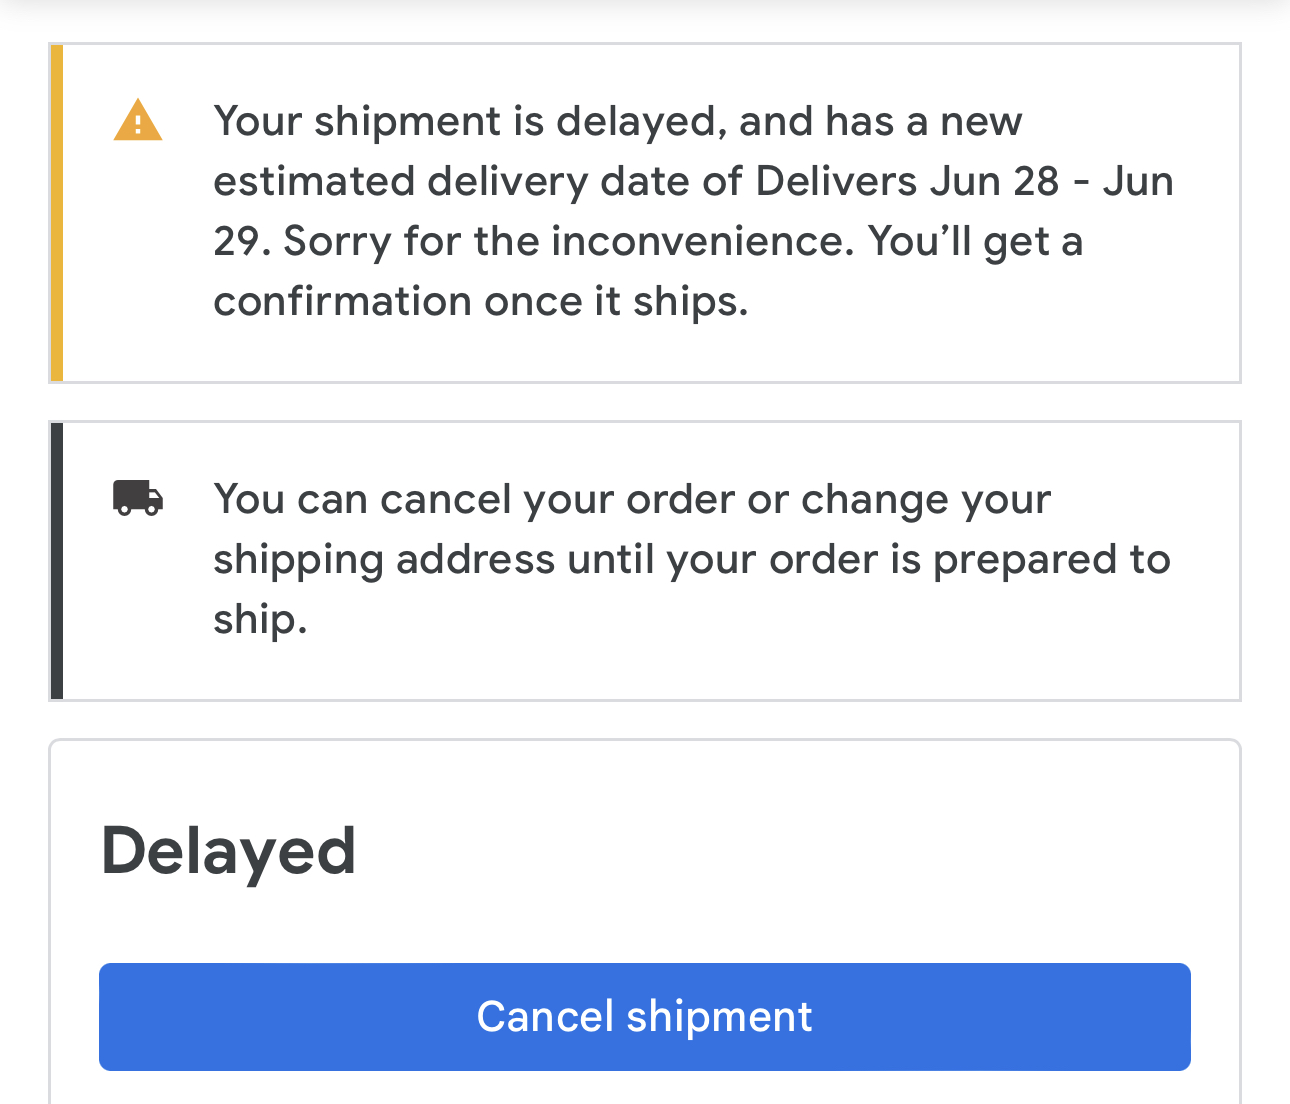Click the word 'ship.' ending the notice
Viewport: 1290px width, 1104px height.
(260, 621)
